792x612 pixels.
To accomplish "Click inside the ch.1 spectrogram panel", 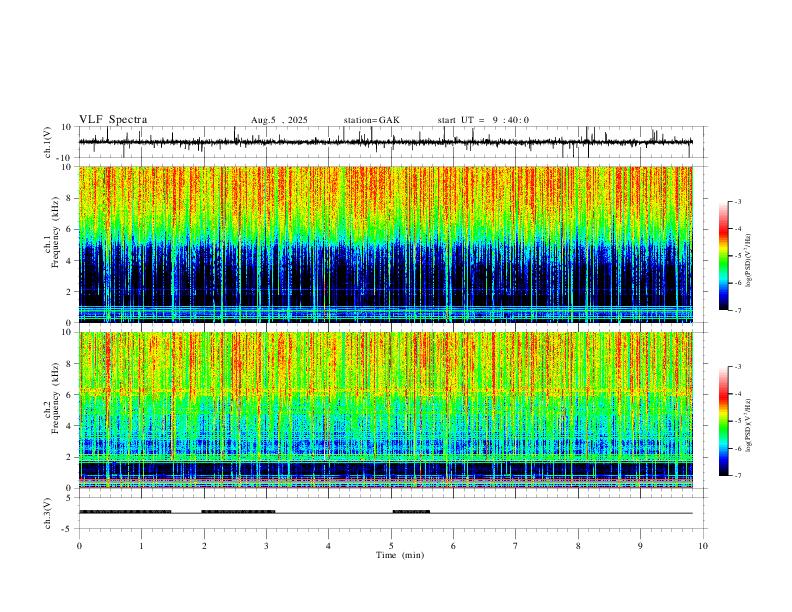I will click(385, 244).
